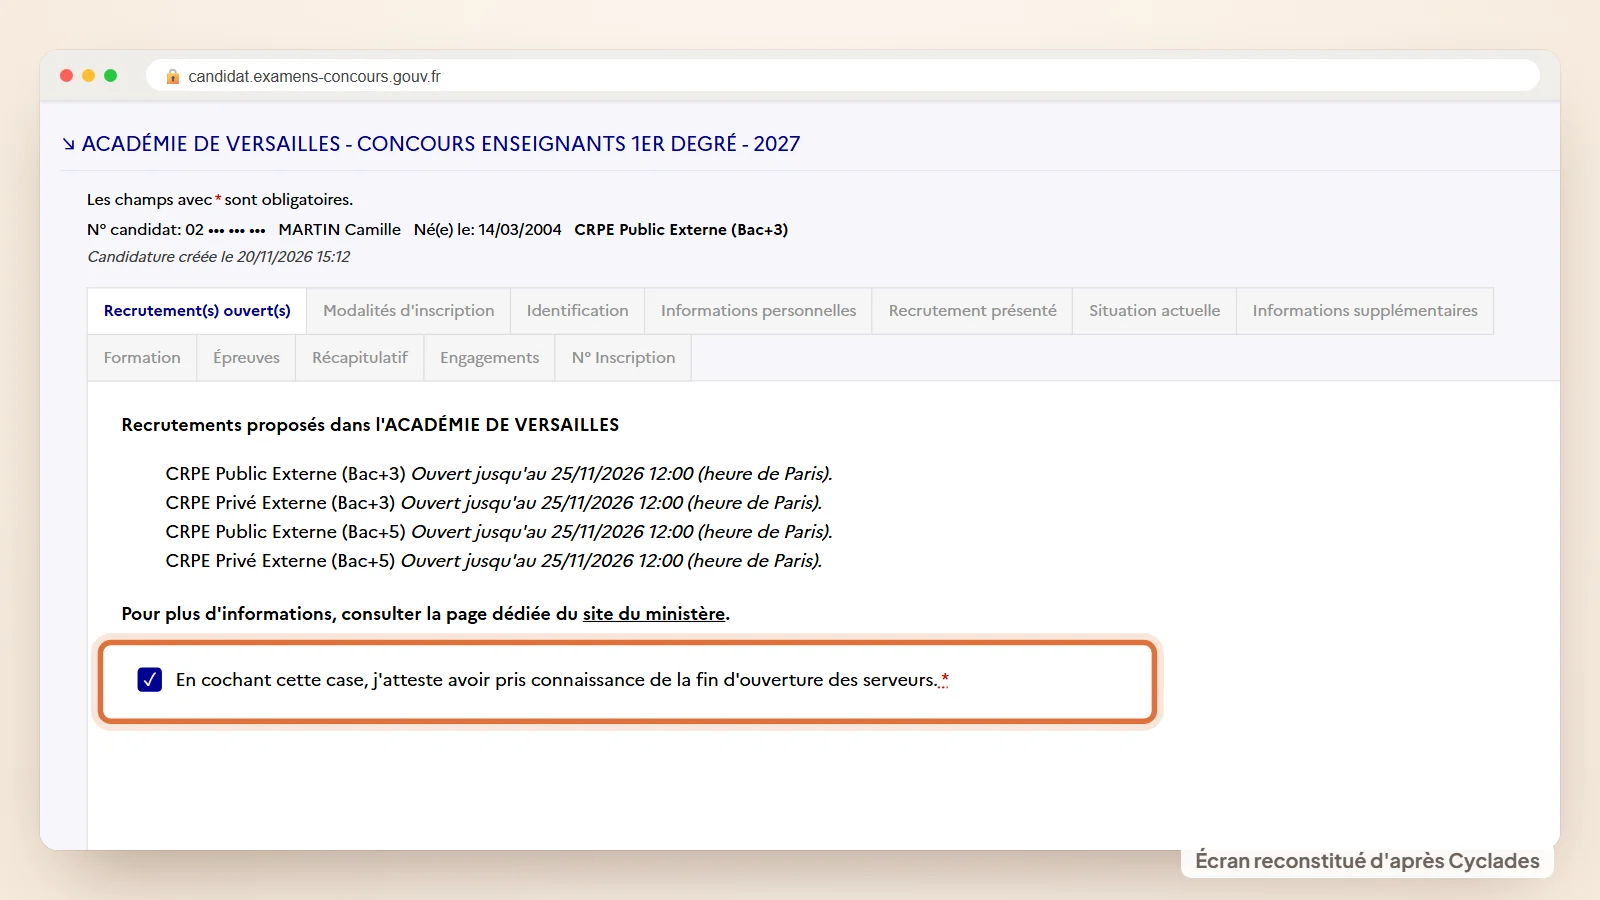Uncheck the server closing acknowledgment checkbox
This screenshot has width=1600, height=900.
pos(150,680)
